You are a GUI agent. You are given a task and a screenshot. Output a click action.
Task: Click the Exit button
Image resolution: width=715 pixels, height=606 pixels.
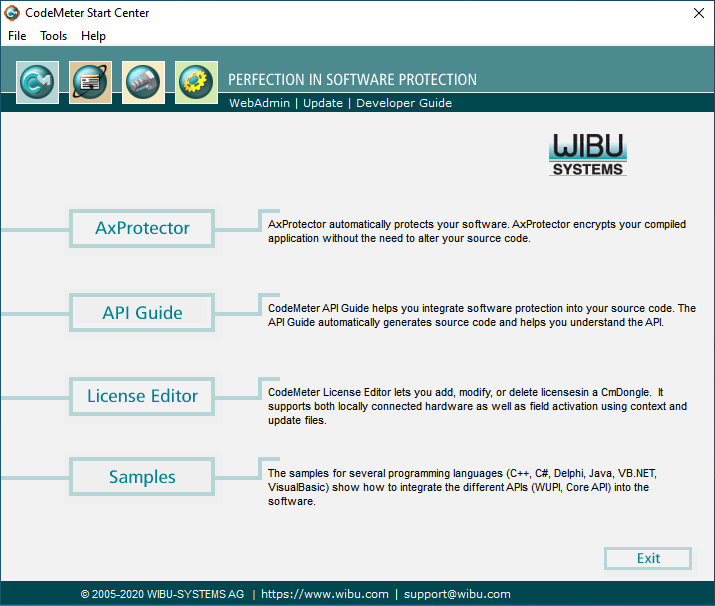tap(648, 559)
